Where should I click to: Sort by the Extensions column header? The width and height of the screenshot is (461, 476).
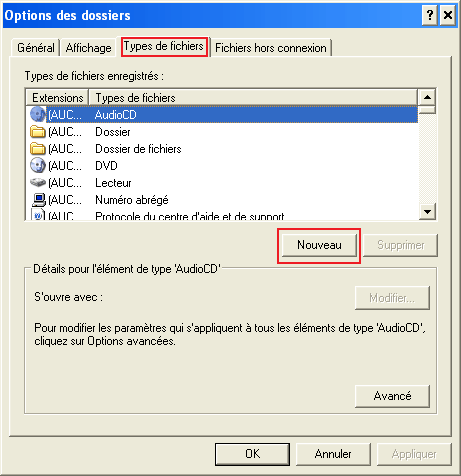(57, 98)
